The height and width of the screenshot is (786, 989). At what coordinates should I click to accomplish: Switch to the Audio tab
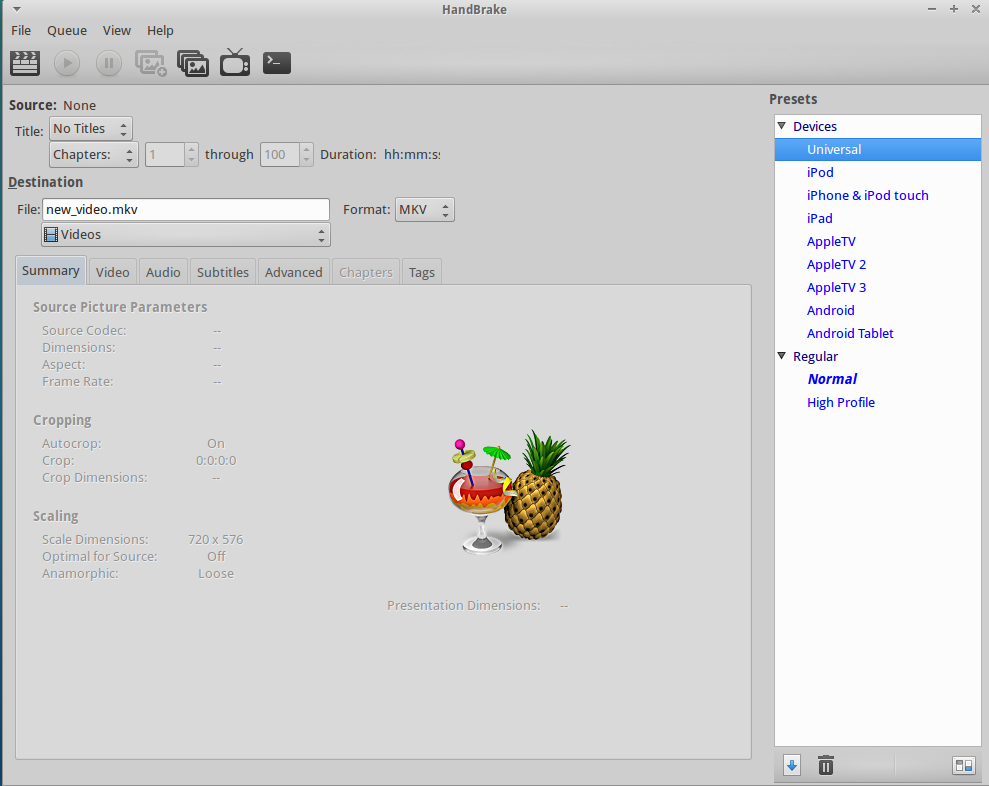(x=163, y=272)
